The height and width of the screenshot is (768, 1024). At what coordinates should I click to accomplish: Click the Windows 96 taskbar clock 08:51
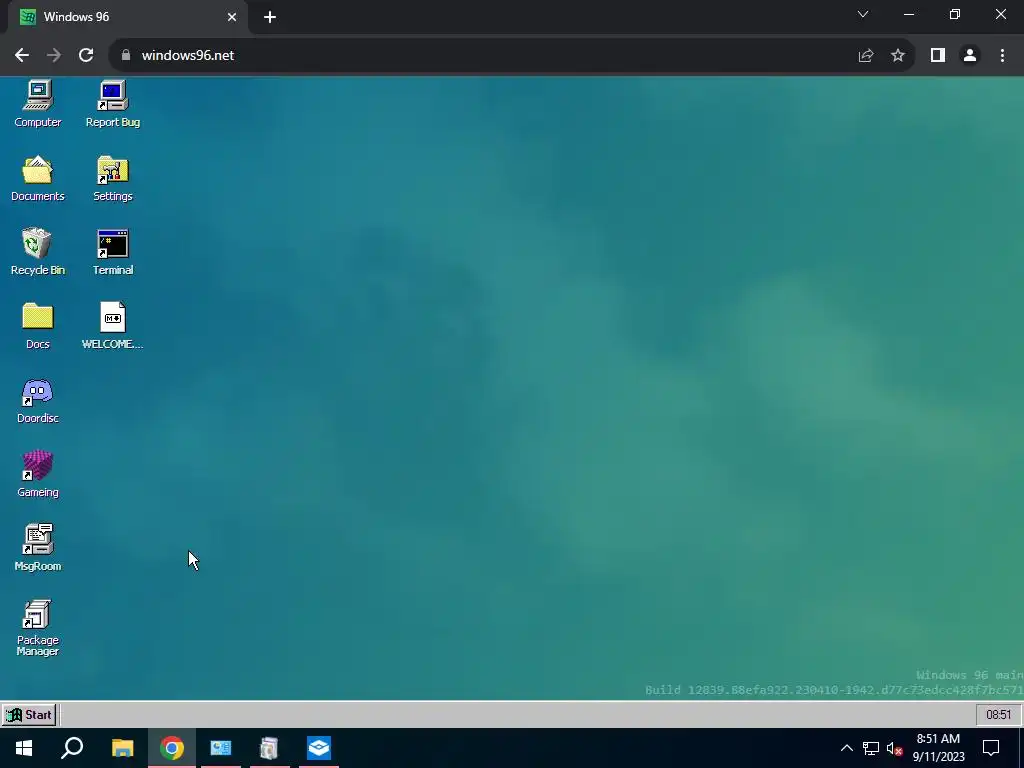tap(998, 714)
